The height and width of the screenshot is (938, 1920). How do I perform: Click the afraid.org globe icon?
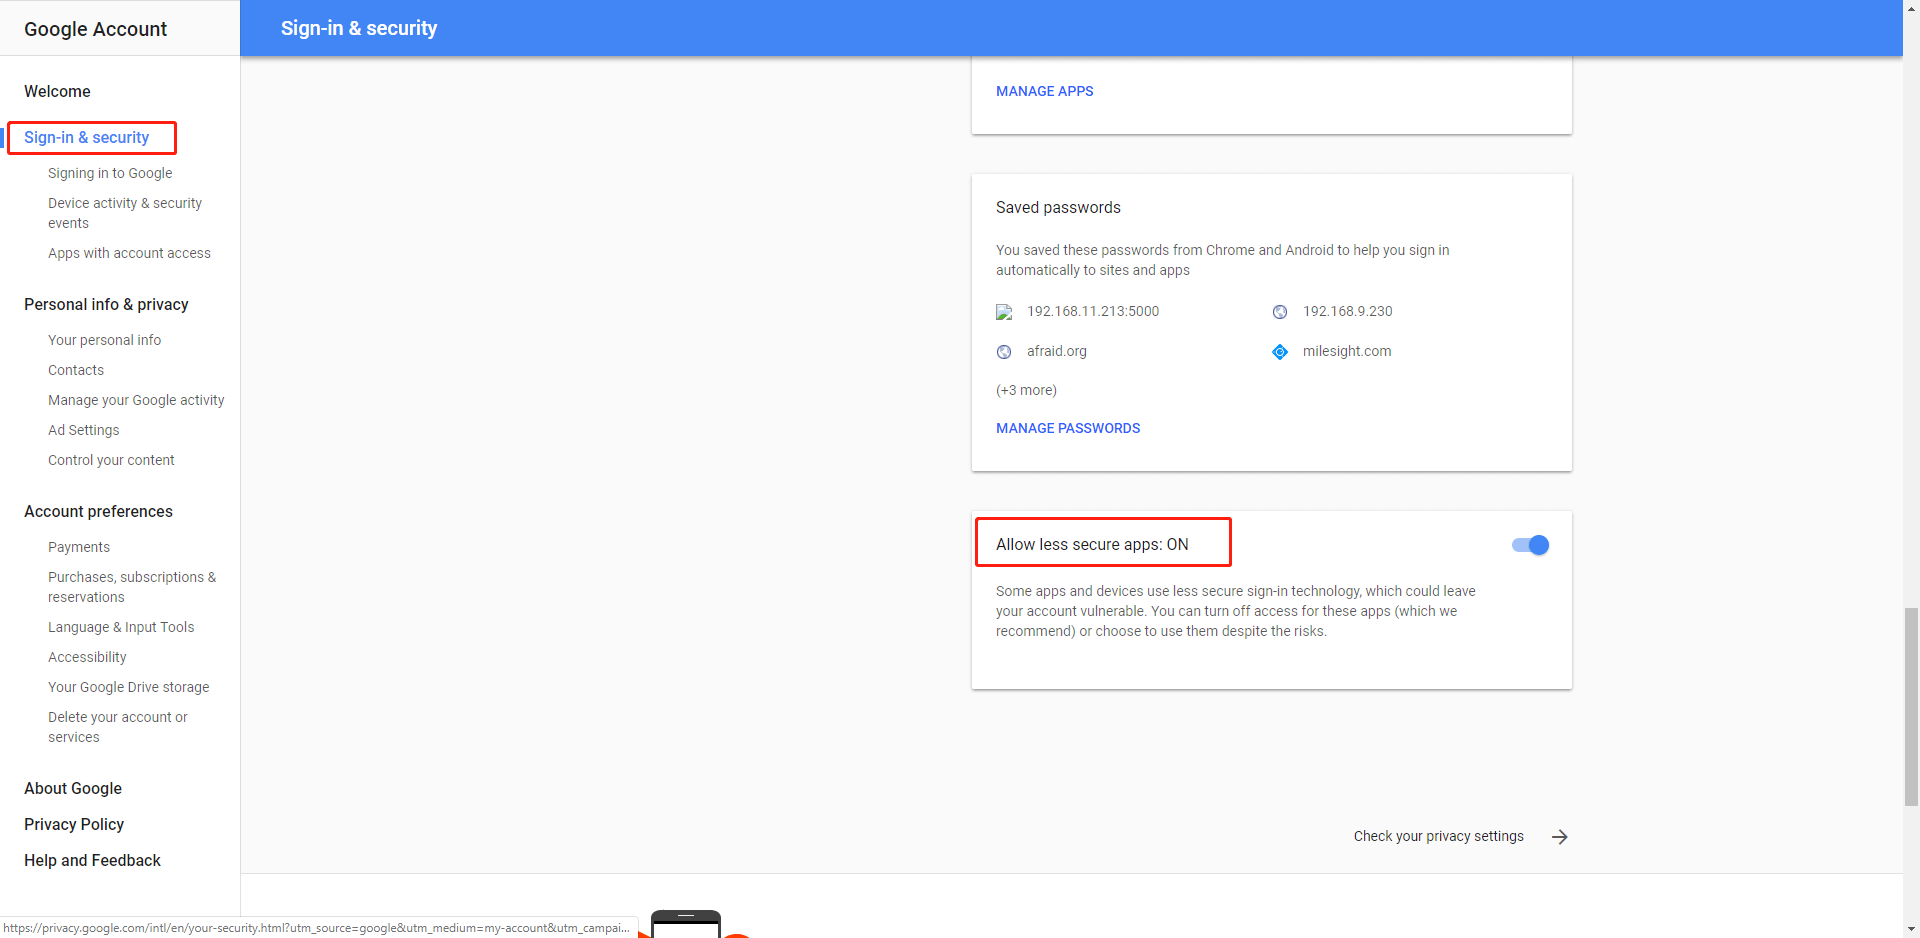(1004, 352)
